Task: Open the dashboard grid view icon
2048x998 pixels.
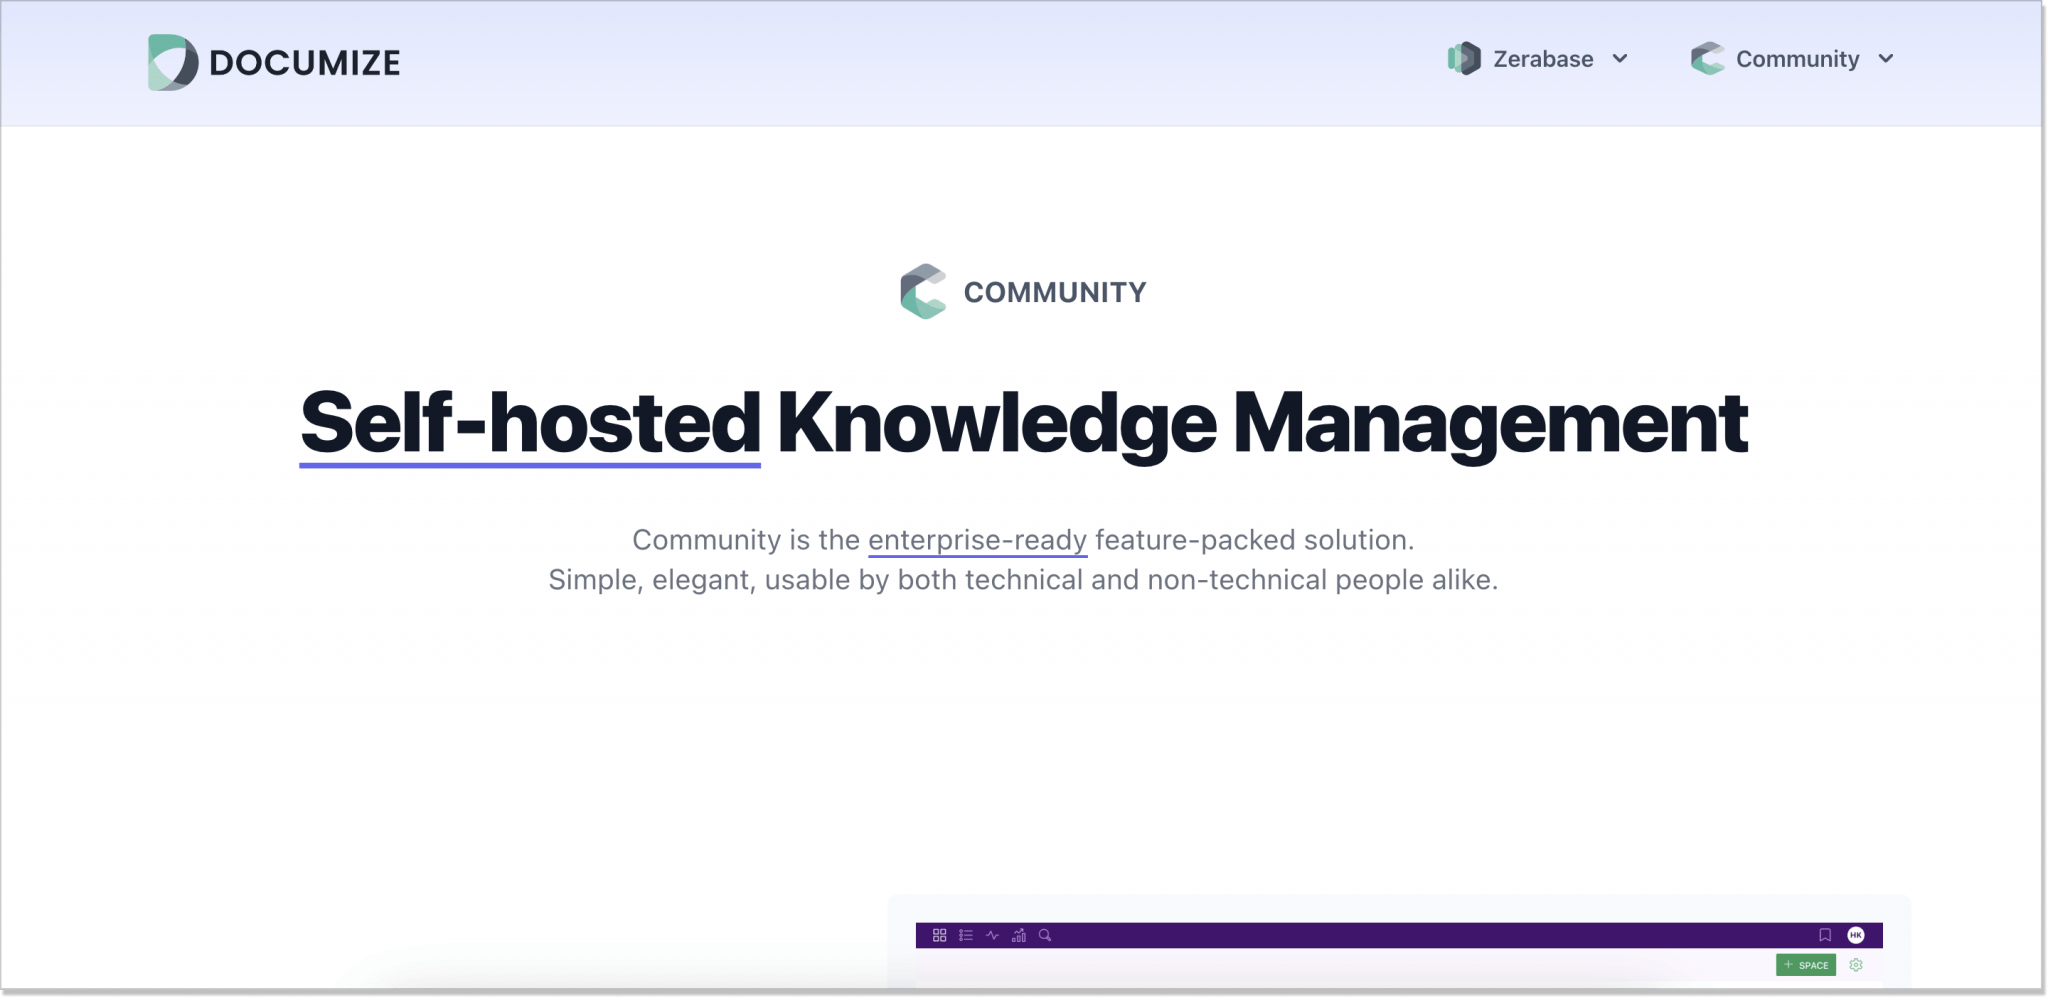Action: point(940,936)
